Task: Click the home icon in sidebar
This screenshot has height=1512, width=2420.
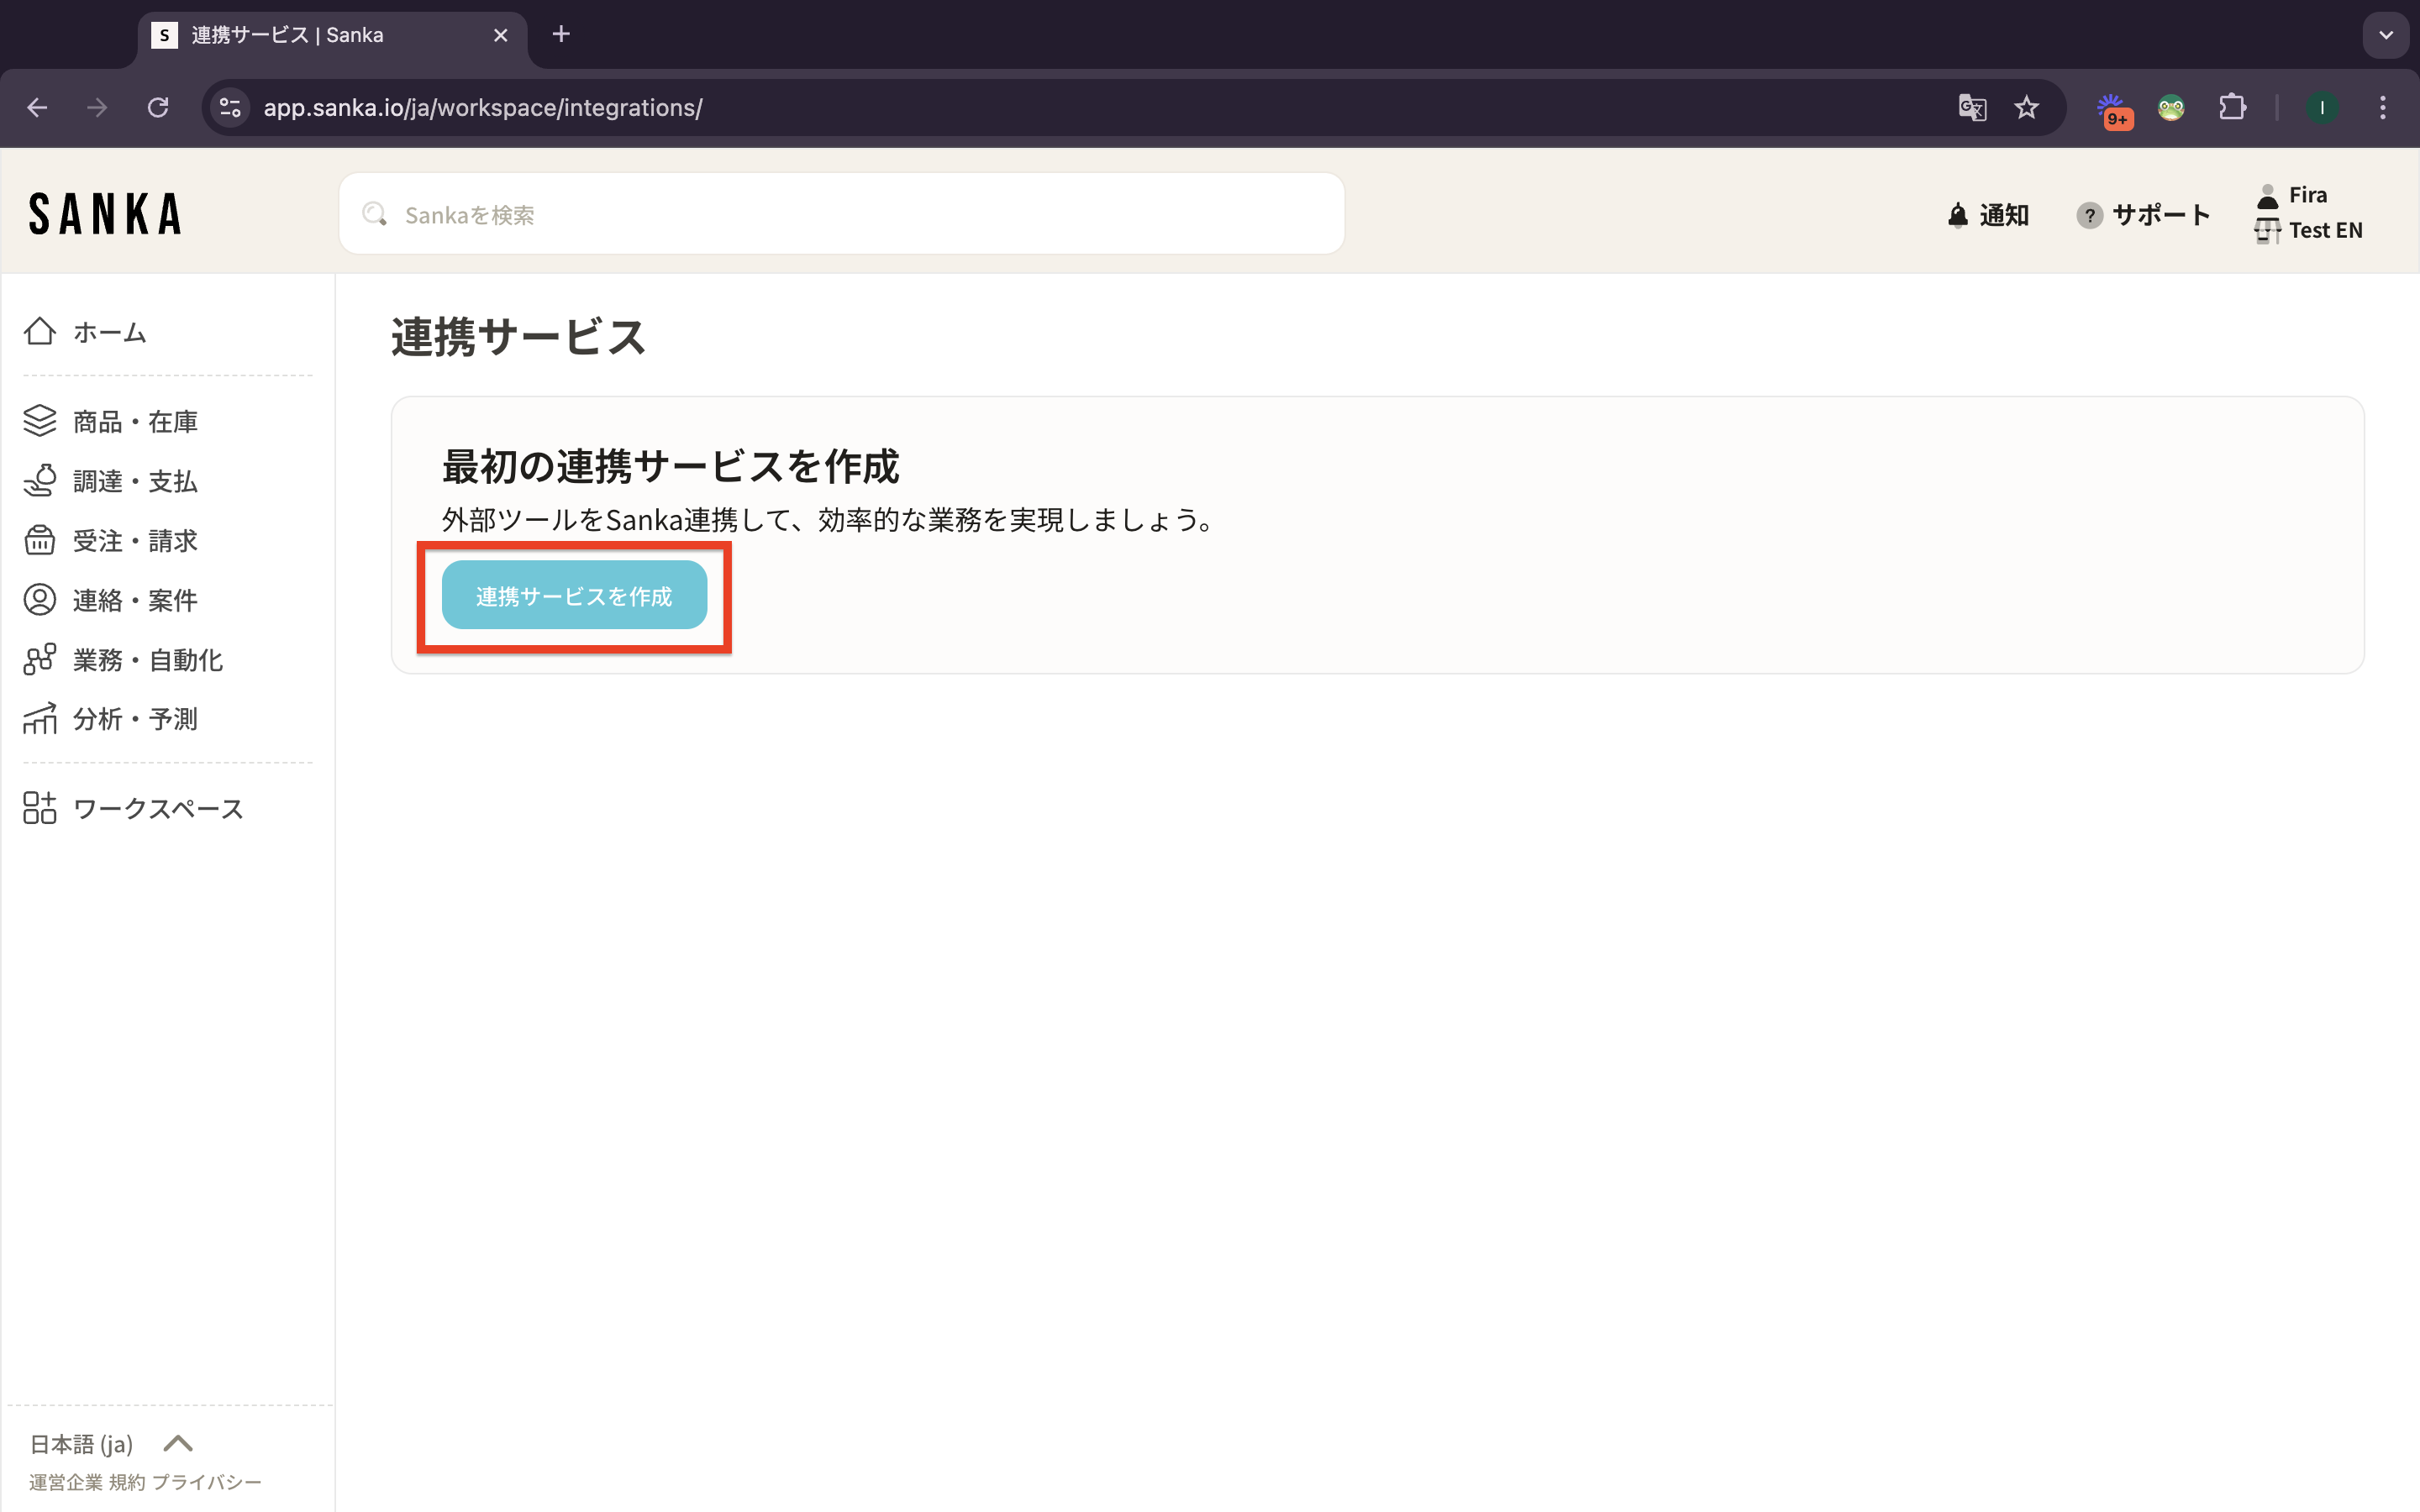Action: (x=40, y=331)
